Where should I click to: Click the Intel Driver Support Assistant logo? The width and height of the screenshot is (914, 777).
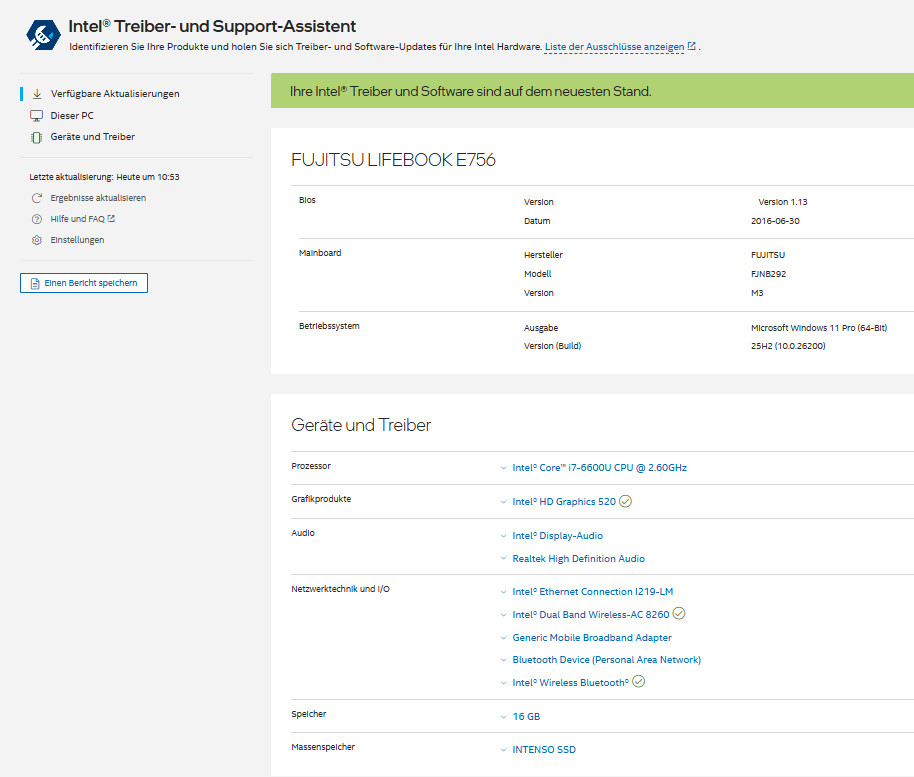(x=43, y=35)
